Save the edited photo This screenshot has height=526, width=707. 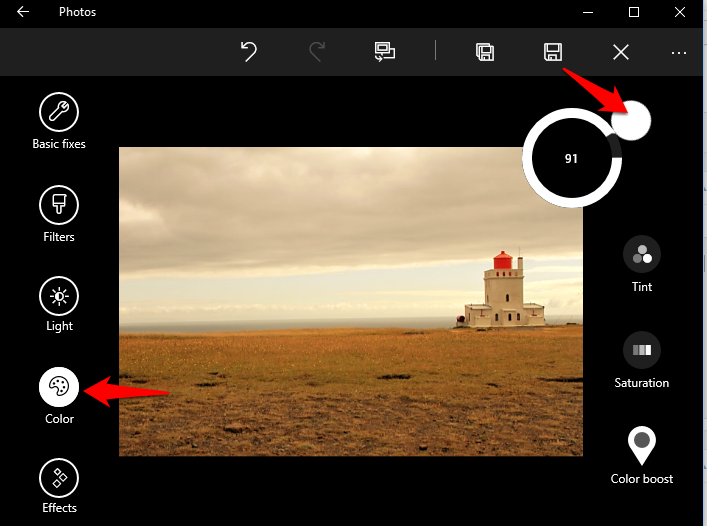click(553, 52)
